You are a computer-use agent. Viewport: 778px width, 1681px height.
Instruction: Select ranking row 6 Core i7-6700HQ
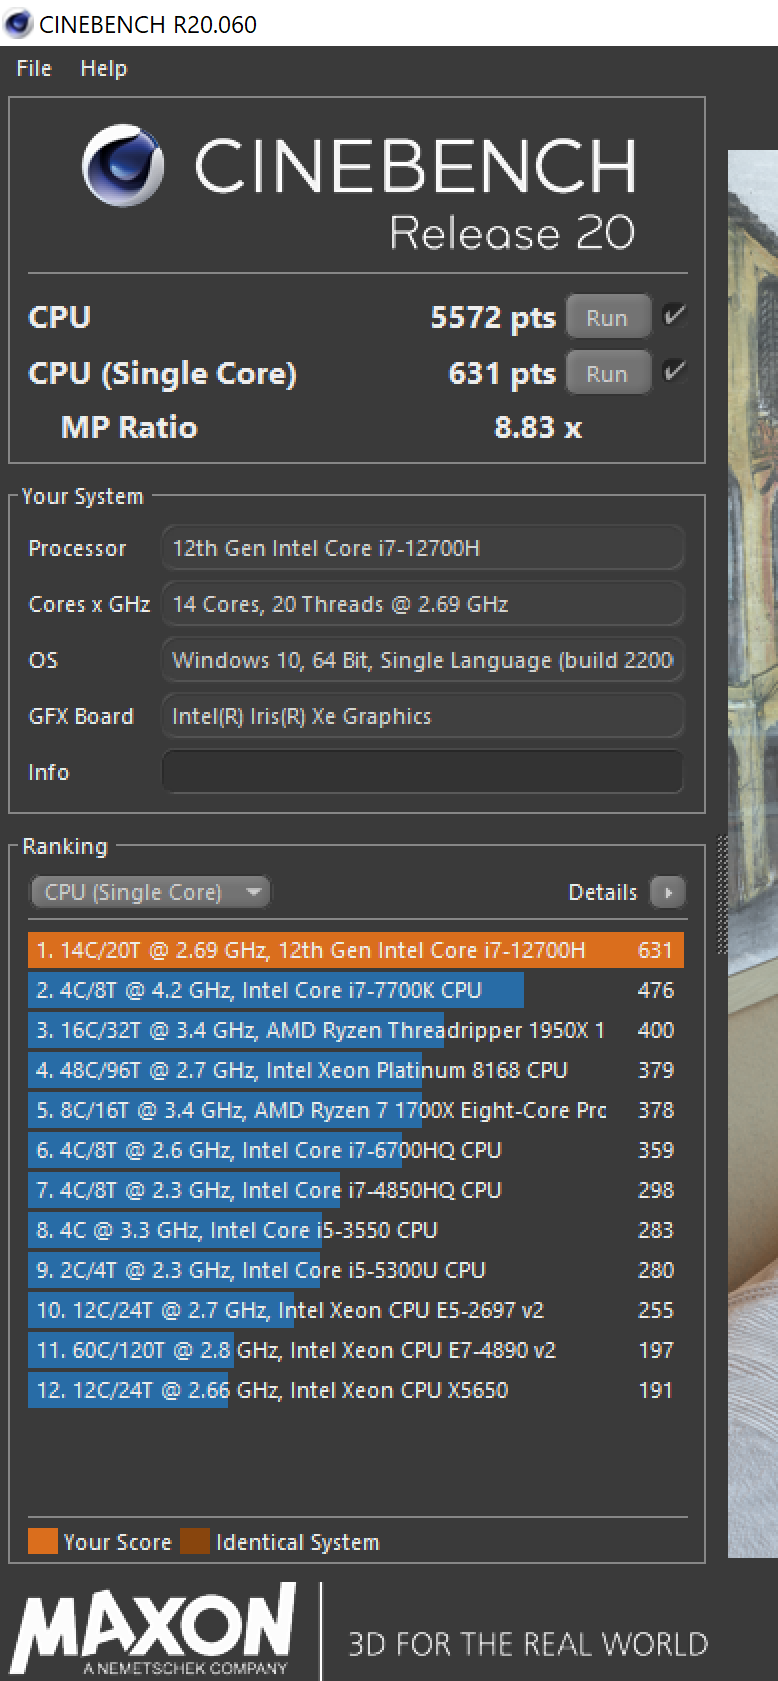click(356, 1150)
